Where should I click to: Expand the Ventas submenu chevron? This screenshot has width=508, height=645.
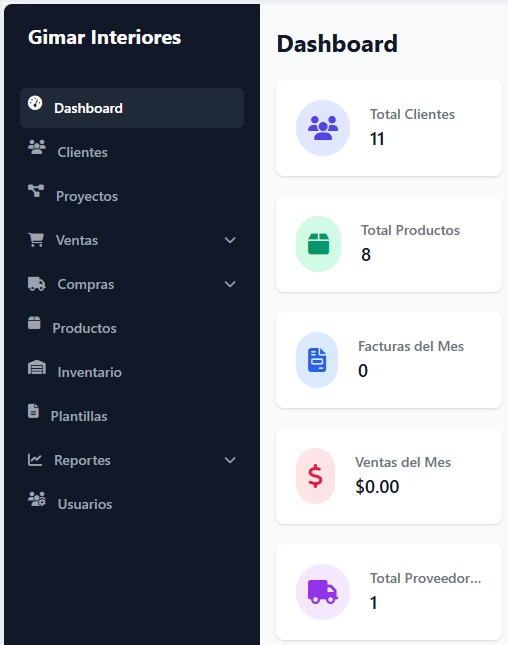click(230, 240)
